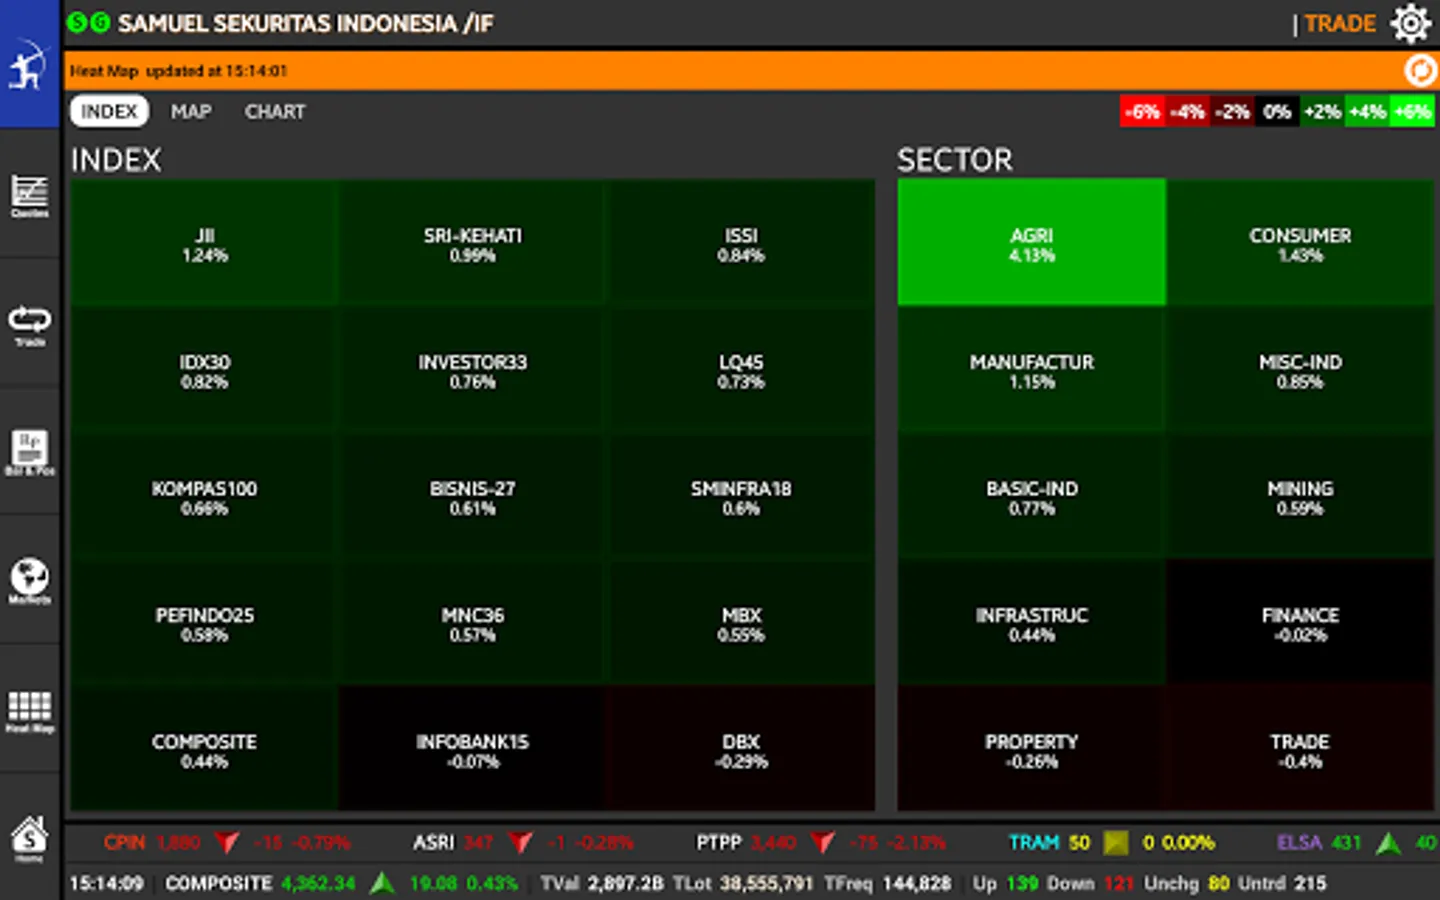Viewport: 1440px width, 900px height.
Task: Click the PTPP ticker symbol
Action: click(718, 842)
